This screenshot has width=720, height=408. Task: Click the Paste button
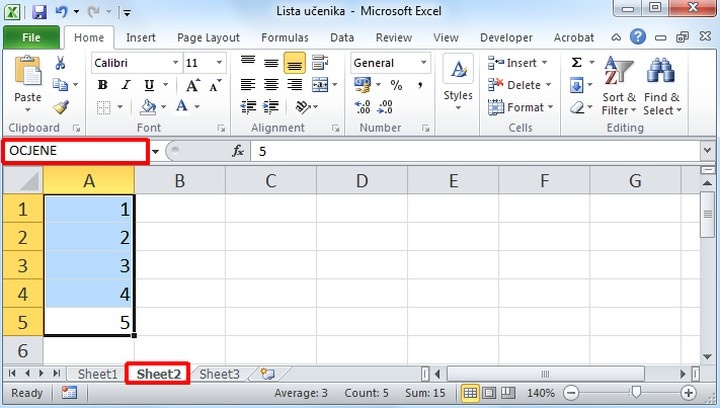[x=28, y=85]
